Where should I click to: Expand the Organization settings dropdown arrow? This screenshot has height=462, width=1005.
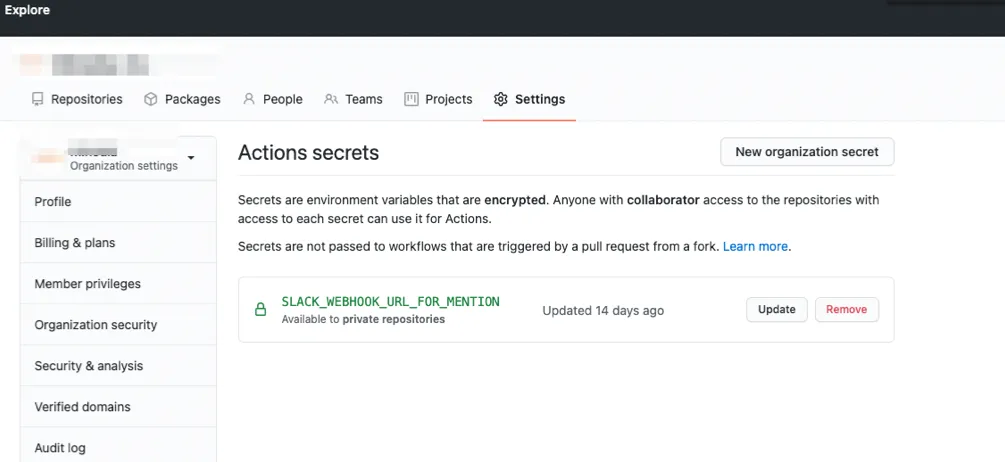point(191,158)
